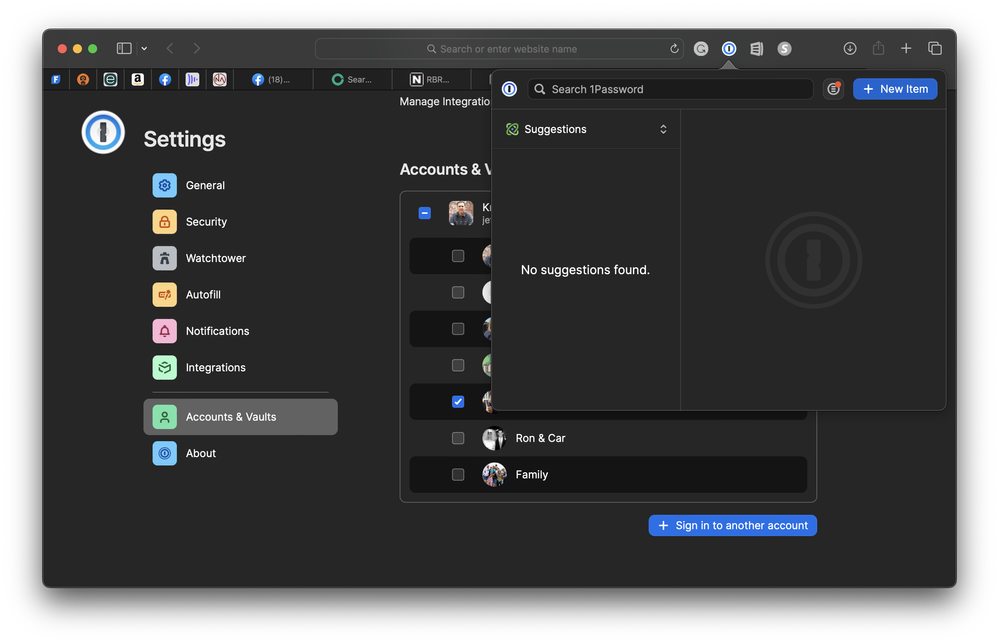Image resolution: width=999 pixels, height=644 pixels.
Task: Click the Safari address bar
Action: point(500,48)
